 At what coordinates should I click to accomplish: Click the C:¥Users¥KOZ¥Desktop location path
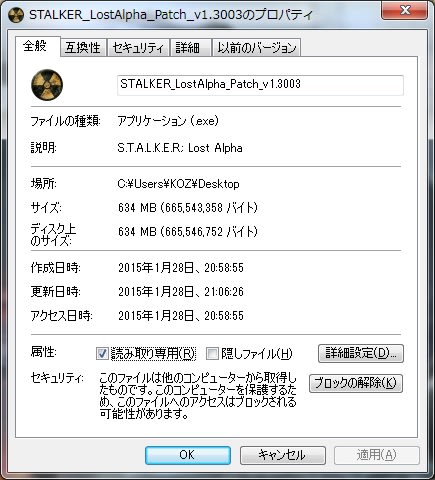coord(178,184)
